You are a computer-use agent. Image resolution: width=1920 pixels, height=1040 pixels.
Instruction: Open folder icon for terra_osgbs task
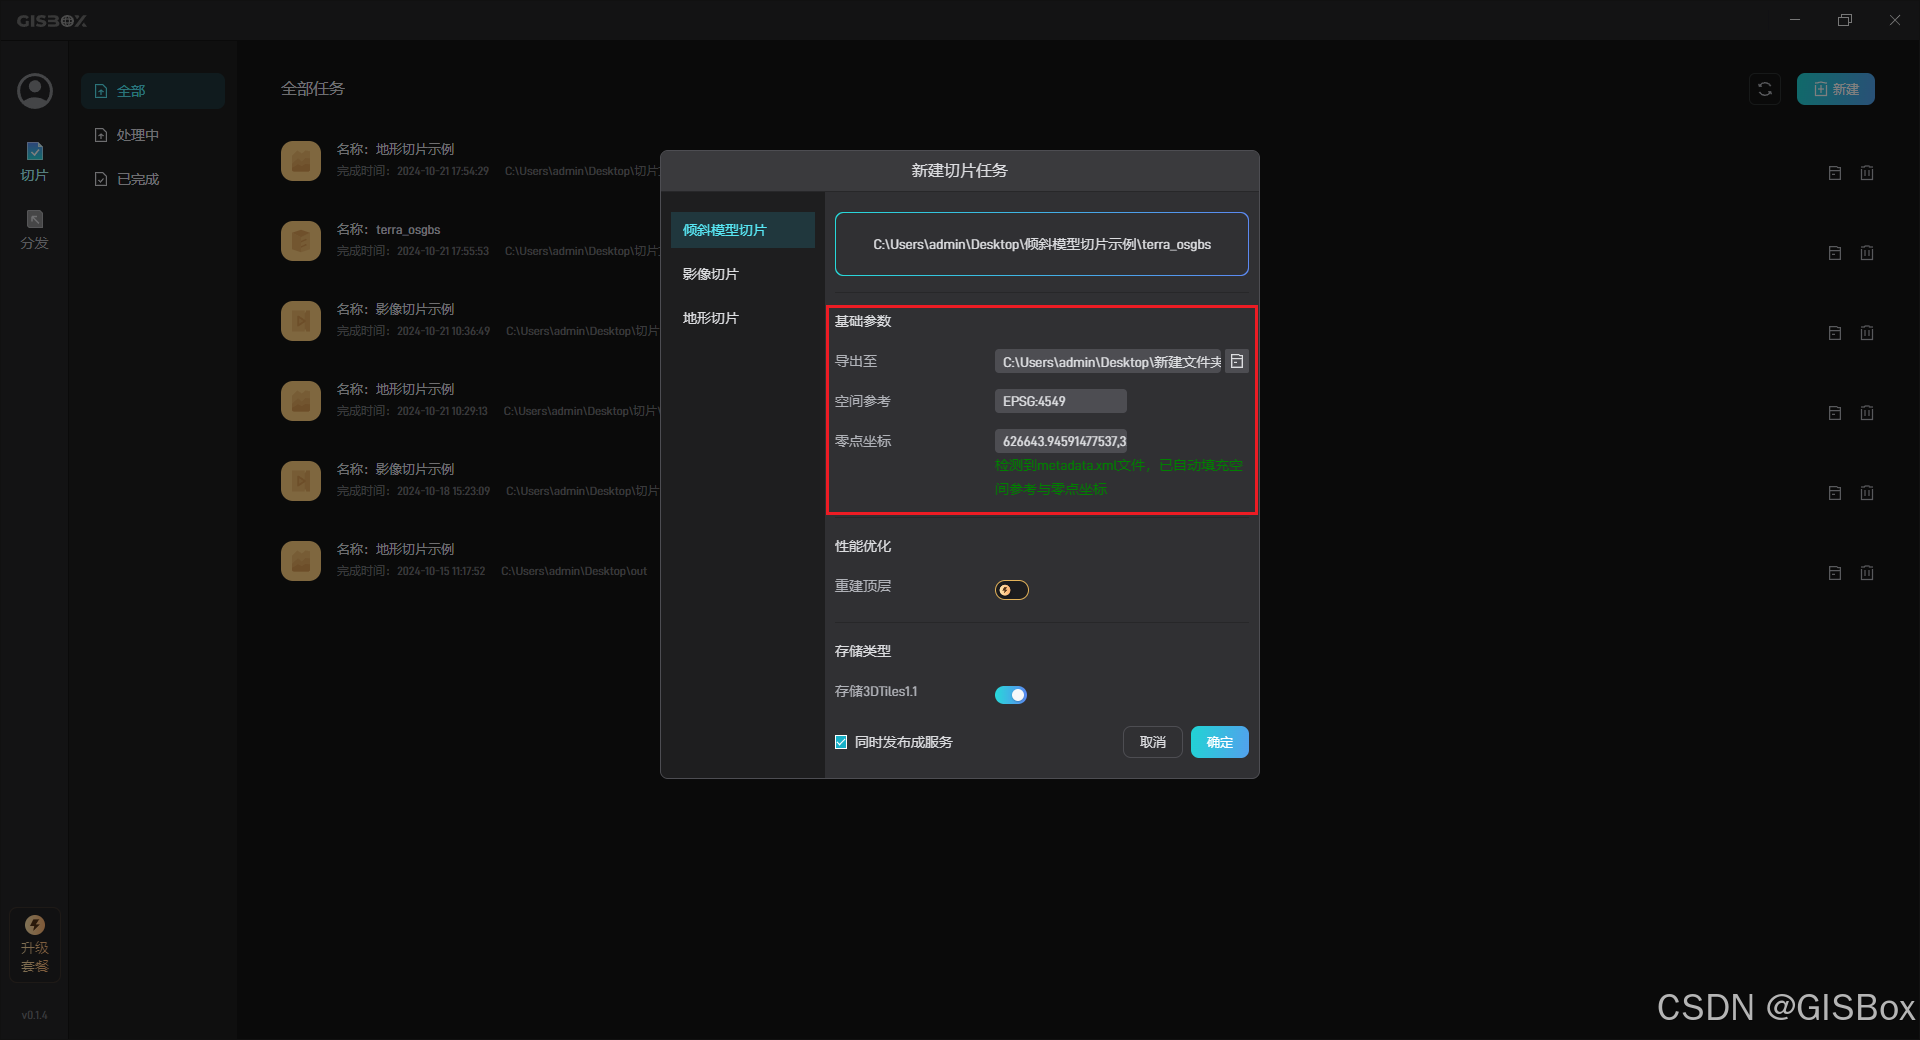coord(1835,253)
